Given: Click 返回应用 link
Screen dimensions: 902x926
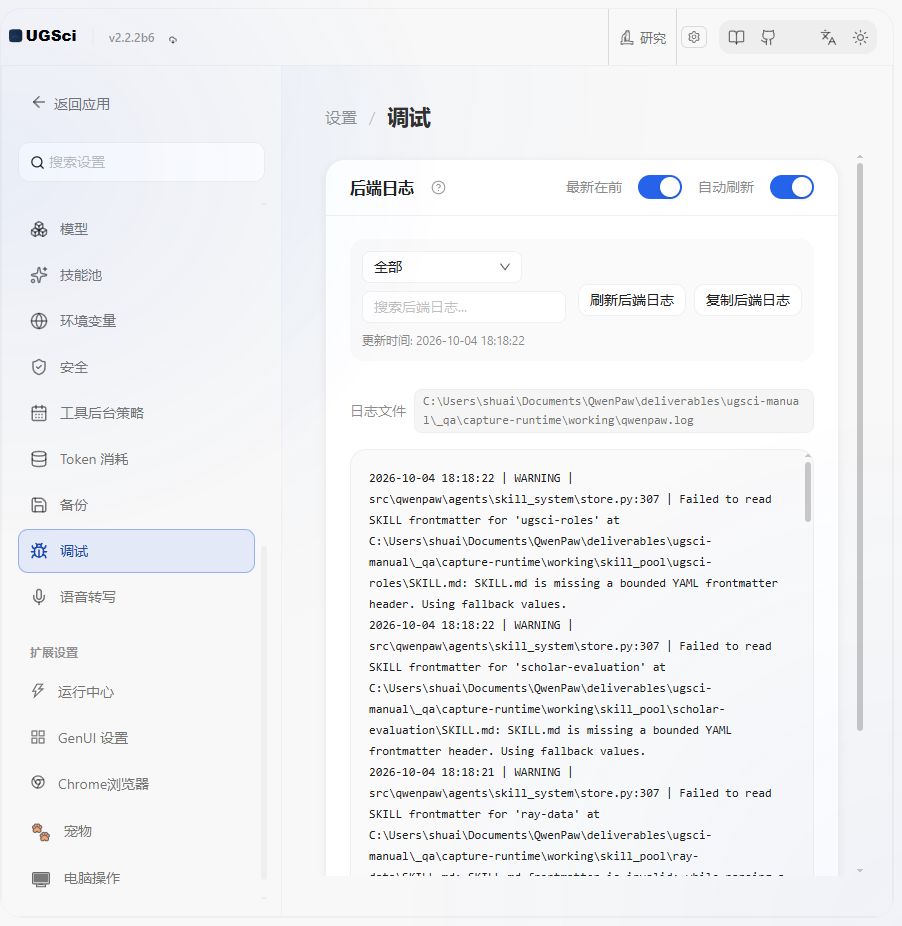Looking at the screenshot, I should point(71,104).
